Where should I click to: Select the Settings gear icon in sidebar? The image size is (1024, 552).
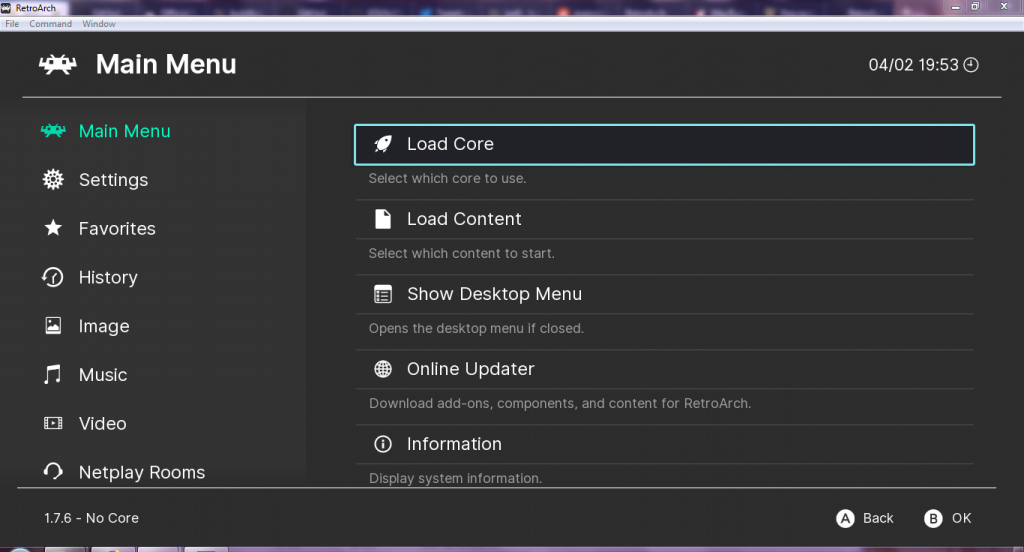(53, 180)
